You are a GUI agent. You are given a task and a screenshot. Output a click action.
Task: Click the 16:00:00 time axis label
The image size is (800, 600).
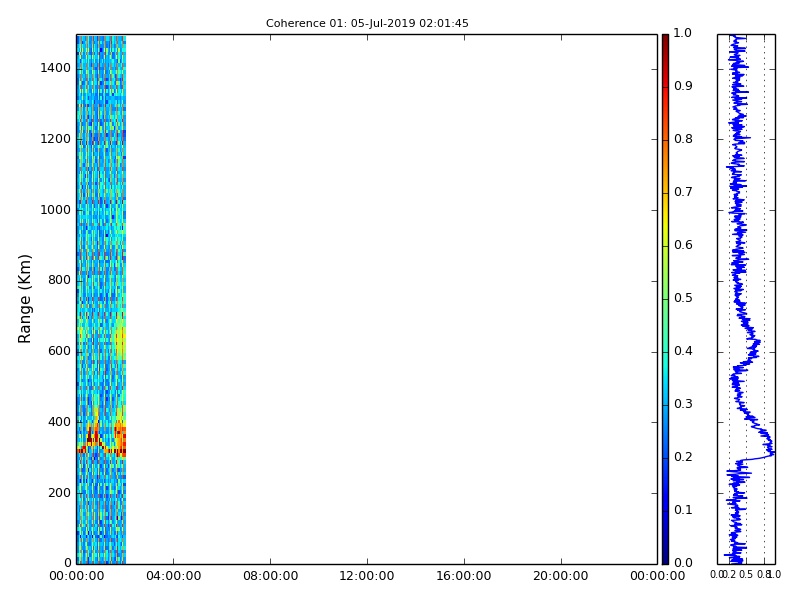tap(464, 577)
